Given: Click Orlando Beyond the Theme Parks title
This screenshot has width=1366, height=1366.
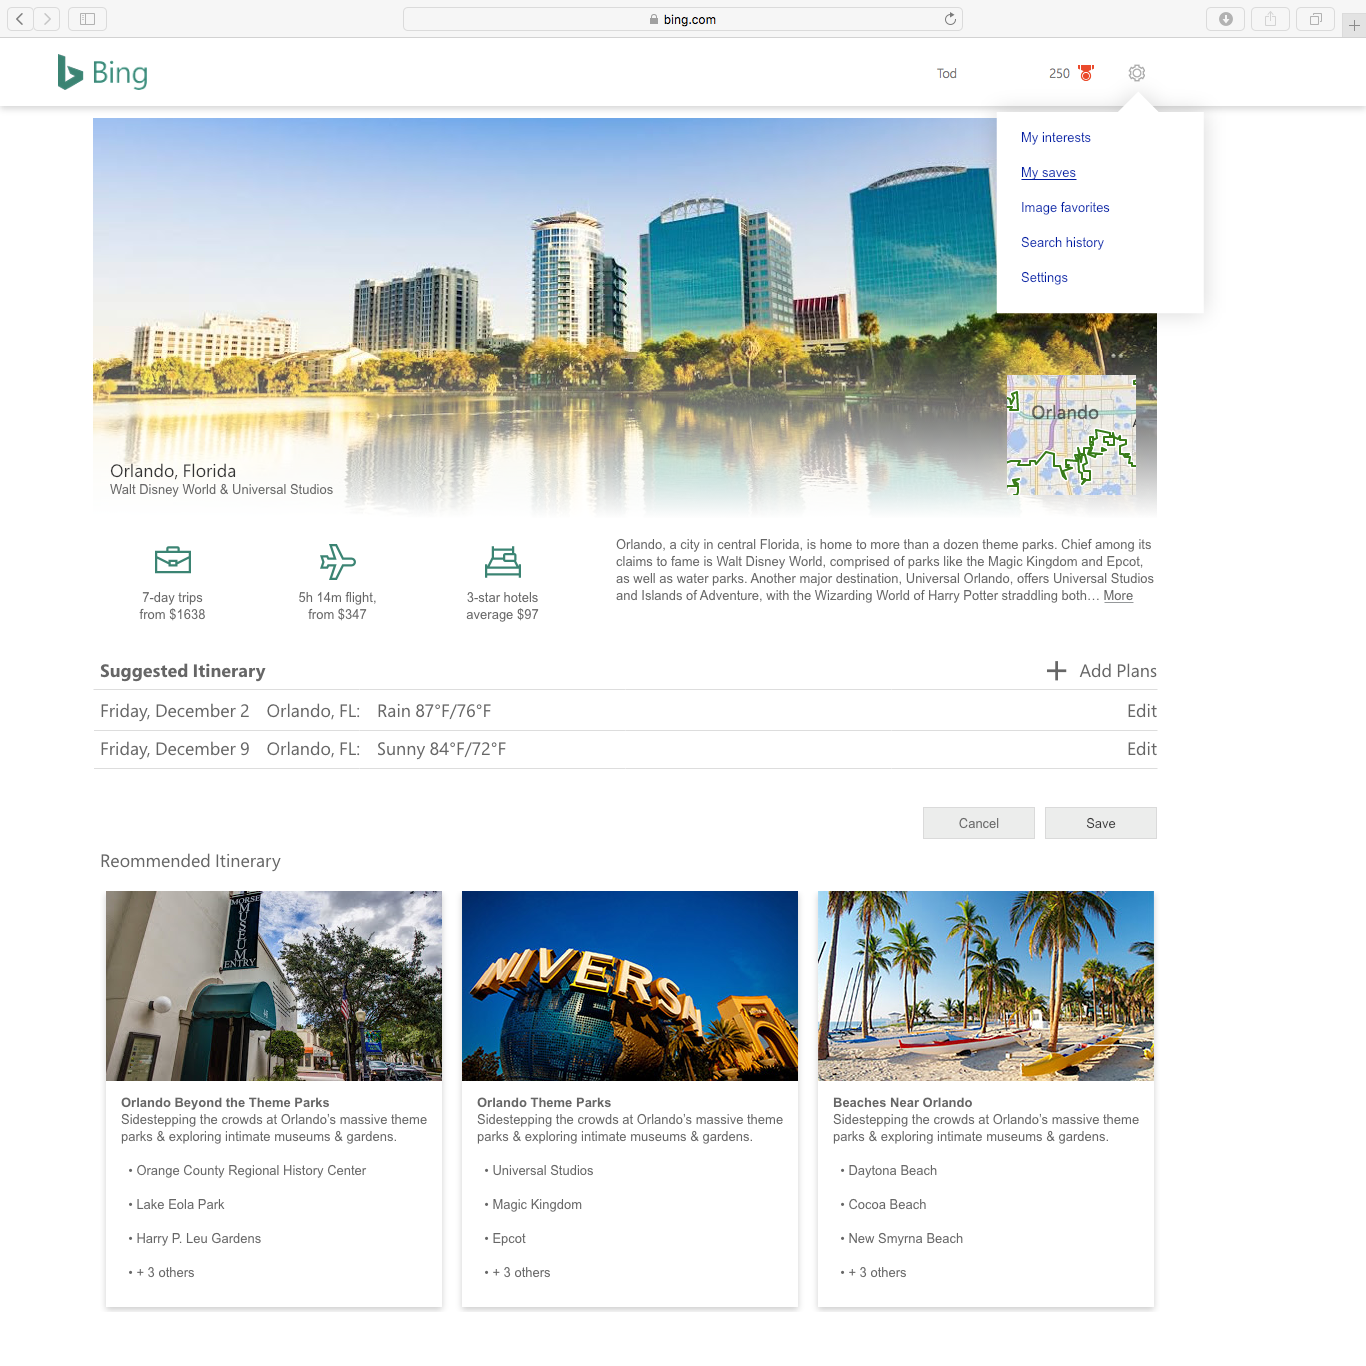Looking at the screenshot, I should point(225,1103).
